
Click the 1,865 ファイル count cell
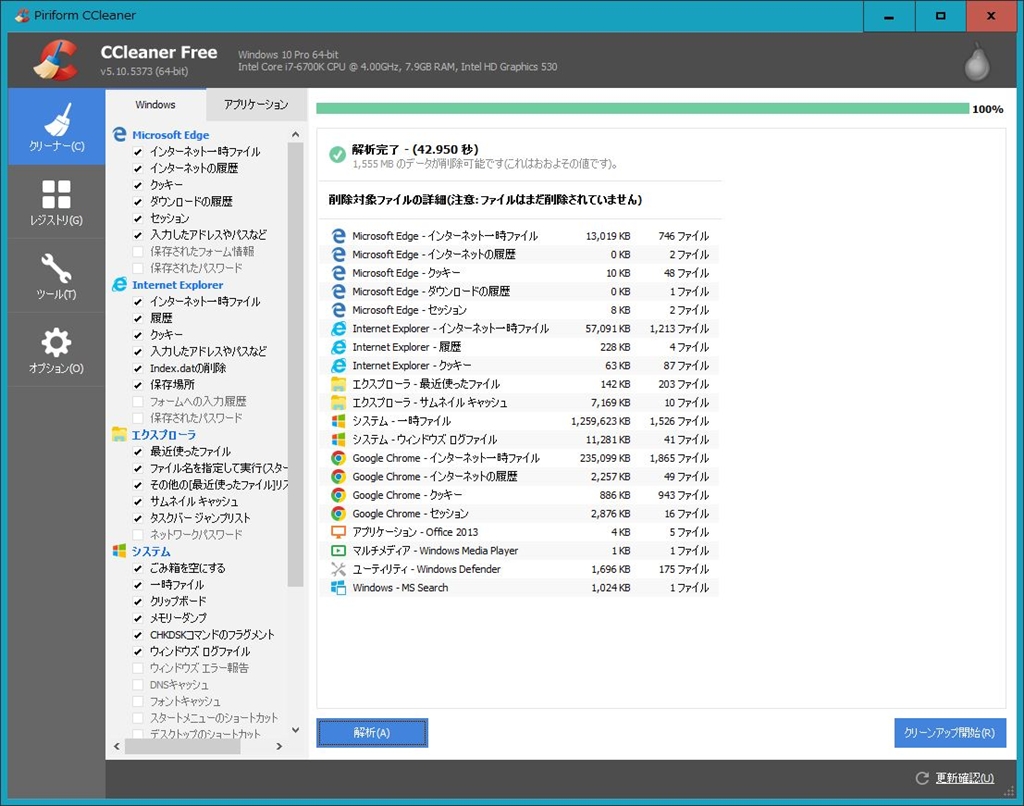[679, 458]
